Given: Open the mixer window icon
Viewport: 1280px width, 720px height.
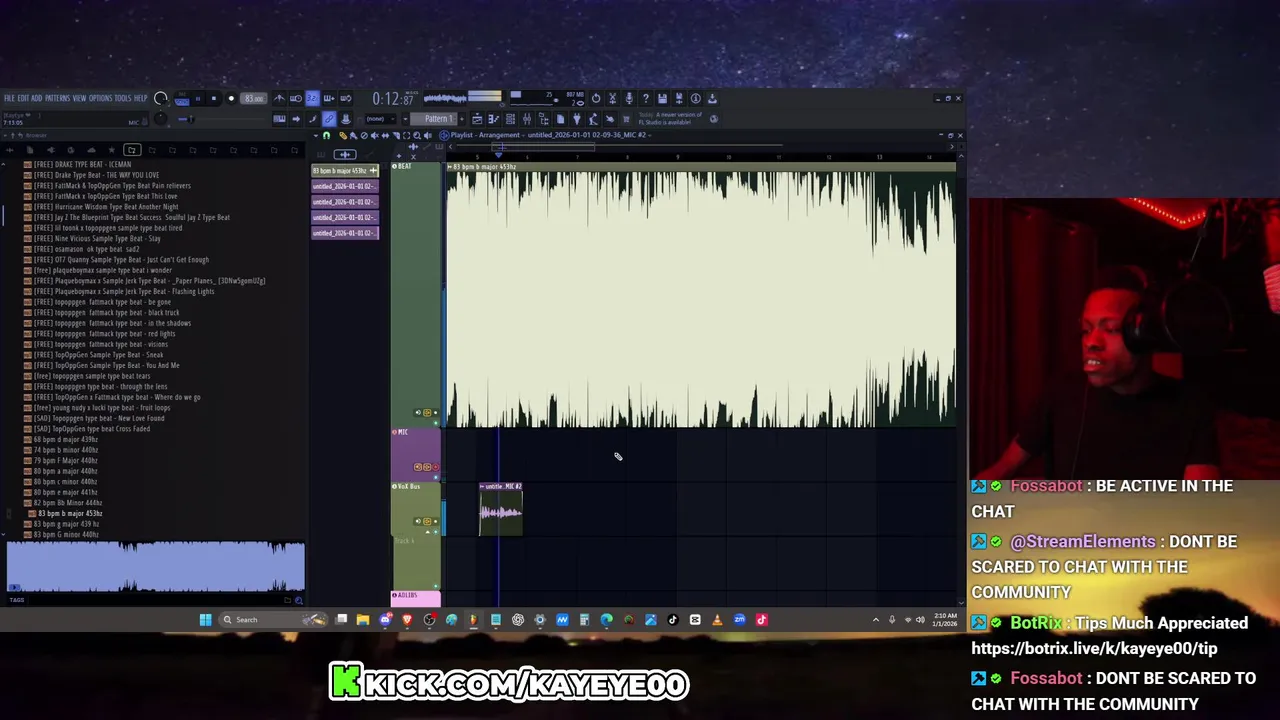Looking at the screenshot, I should (x=526, y=118).
